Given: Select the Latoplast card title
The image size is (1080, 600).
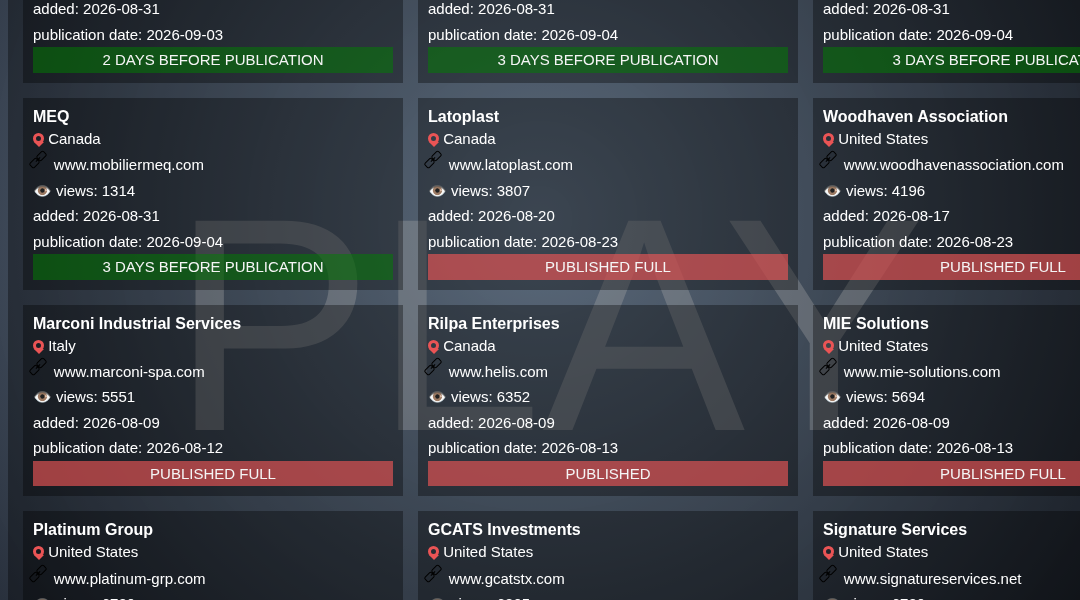Looking at the screenshot, I should coord(464,116).
